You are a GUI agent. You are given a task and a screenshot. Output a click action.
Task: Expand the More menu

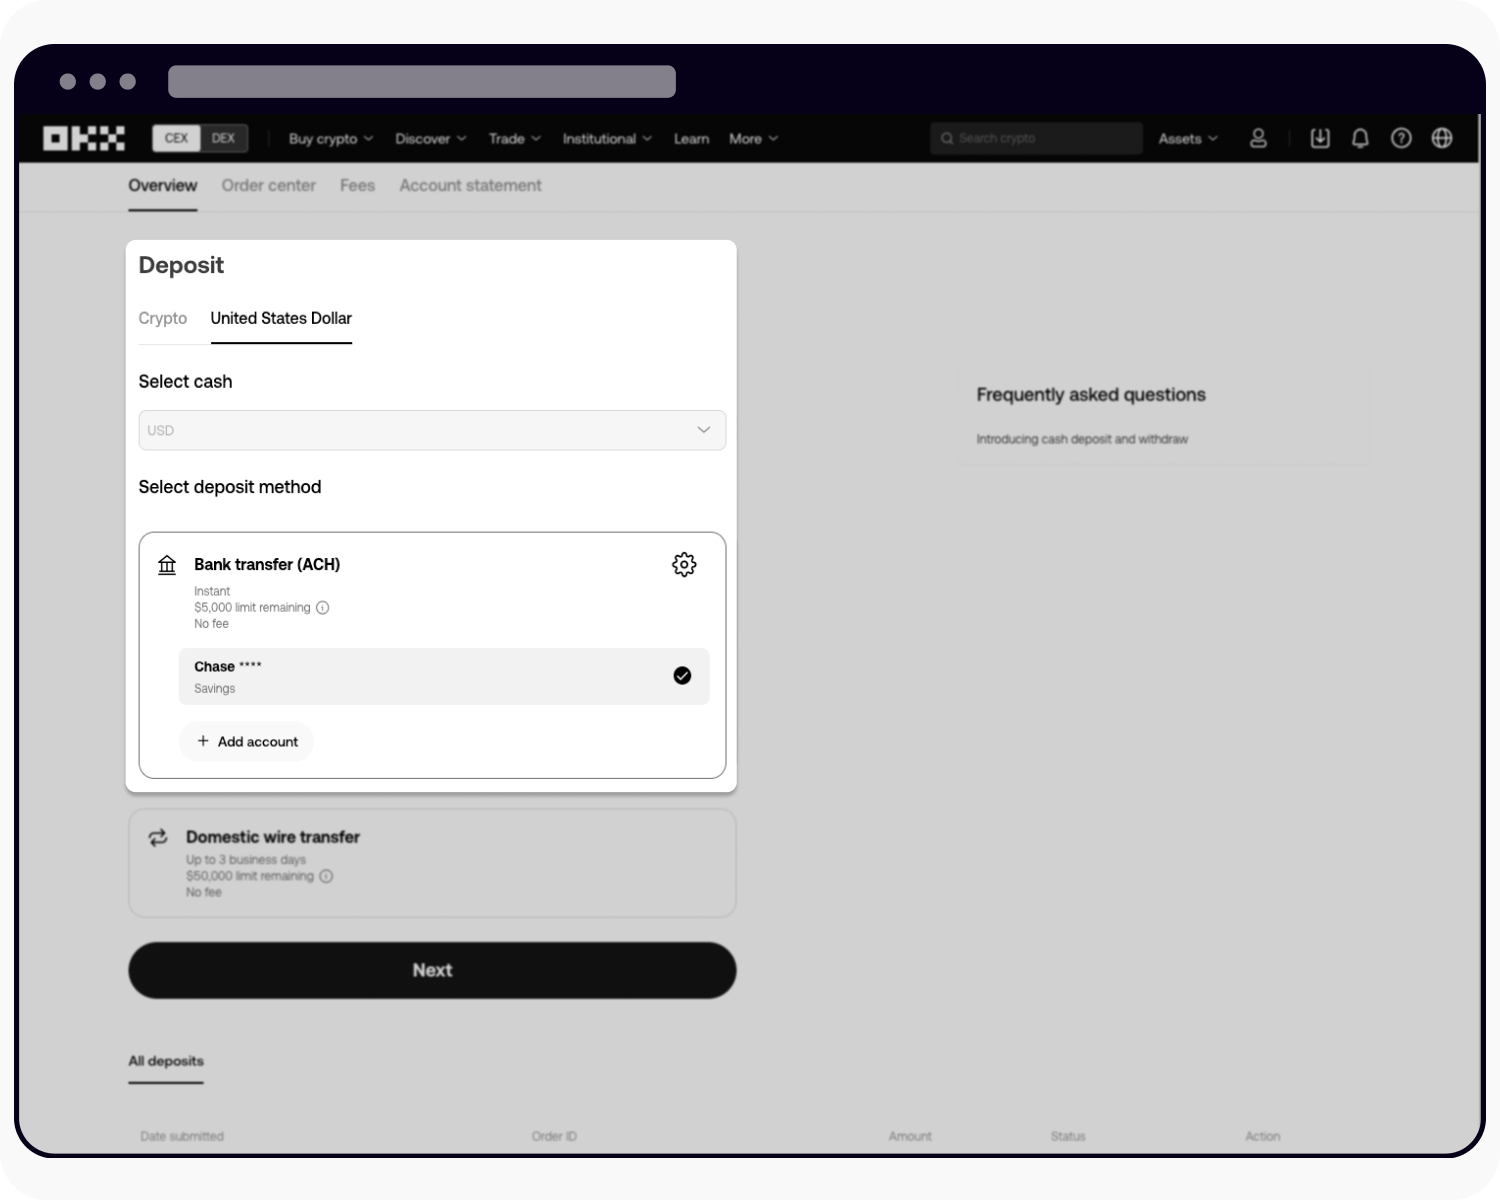point(753,139)
